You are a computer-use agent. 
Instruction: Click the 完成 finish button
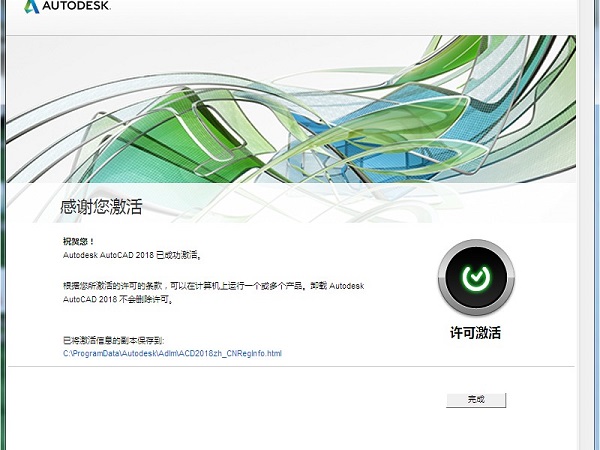[x=476, y=400]
